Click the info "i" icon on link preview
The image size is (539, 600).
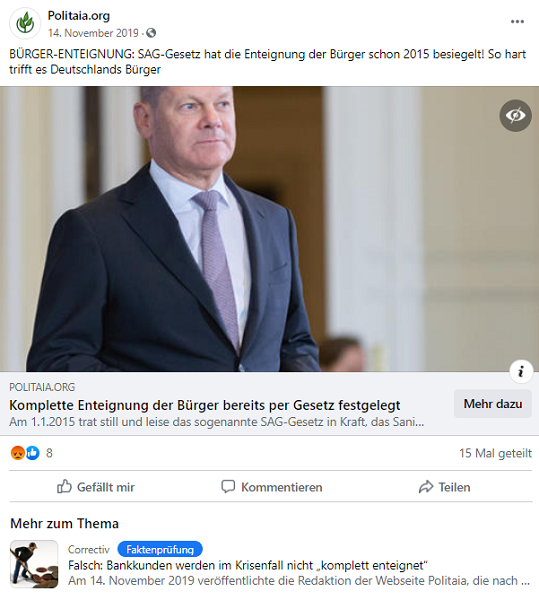521,371
